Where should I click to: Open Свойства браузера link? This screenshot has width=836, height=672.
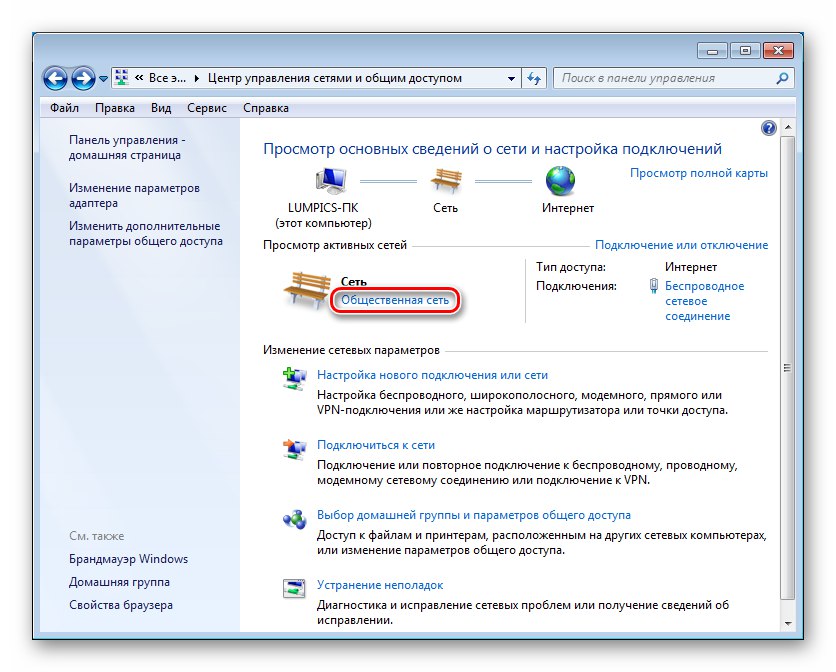121,605
